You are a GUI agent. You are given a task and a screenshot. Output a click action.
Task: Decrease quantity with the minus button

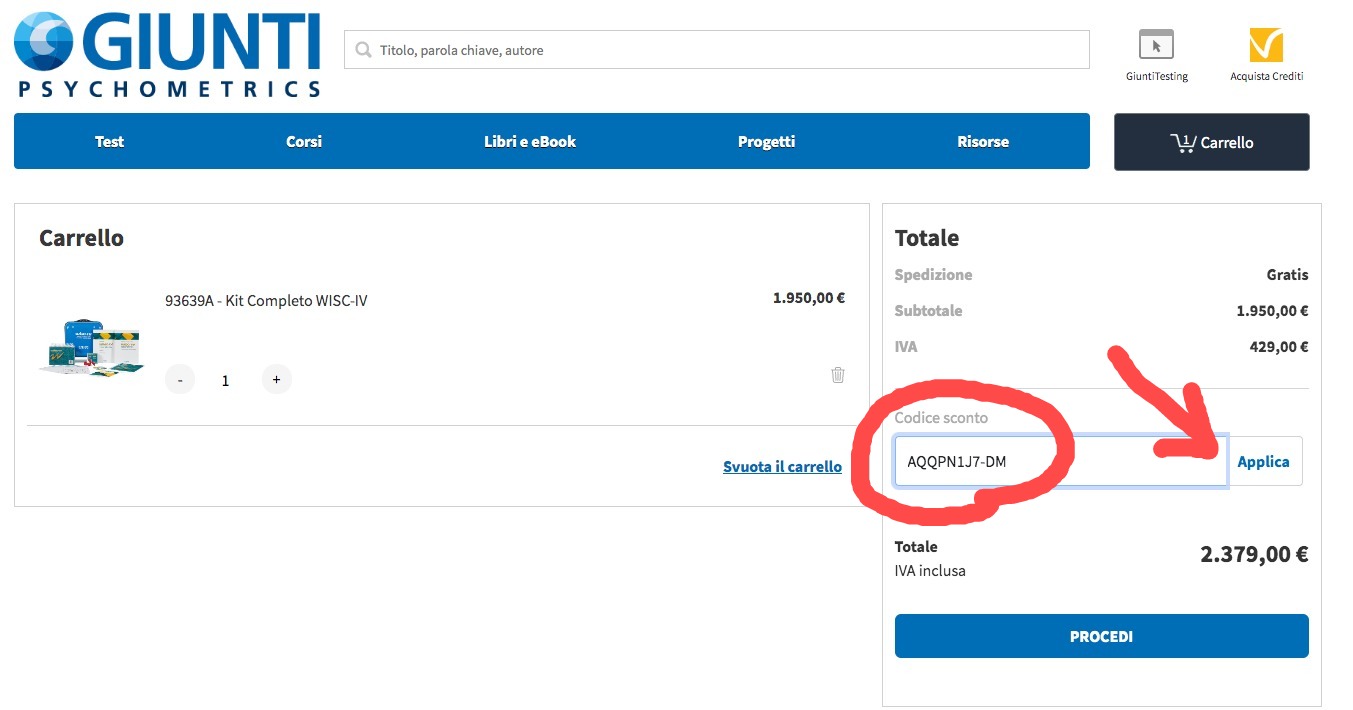[x=180, y=380]
